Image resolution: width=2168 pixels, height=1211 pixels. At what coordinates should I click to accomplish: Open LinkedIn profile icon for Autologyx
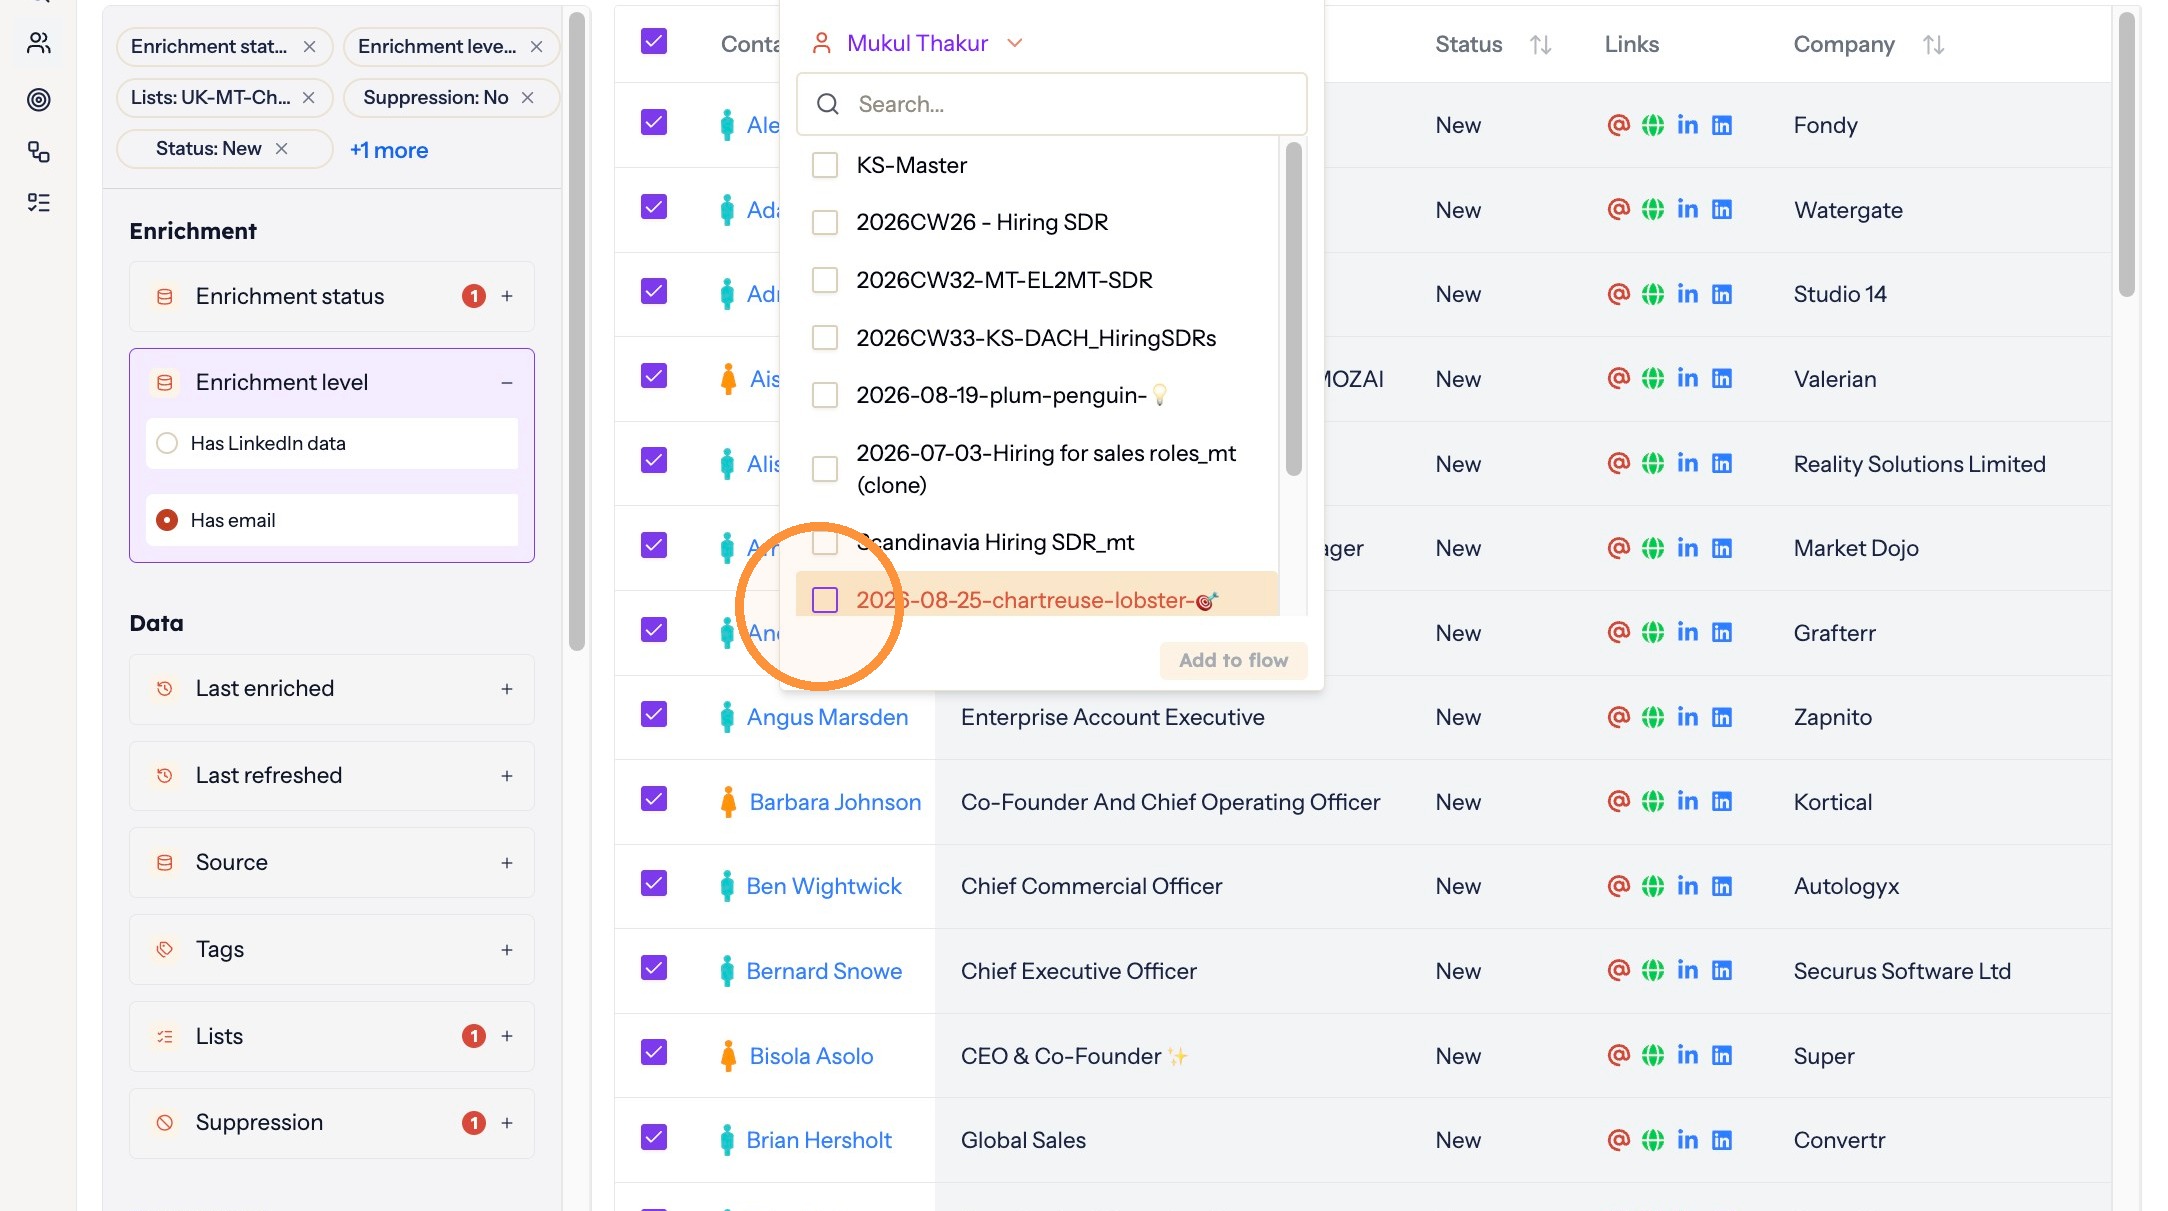click(x=1687, y=886)
